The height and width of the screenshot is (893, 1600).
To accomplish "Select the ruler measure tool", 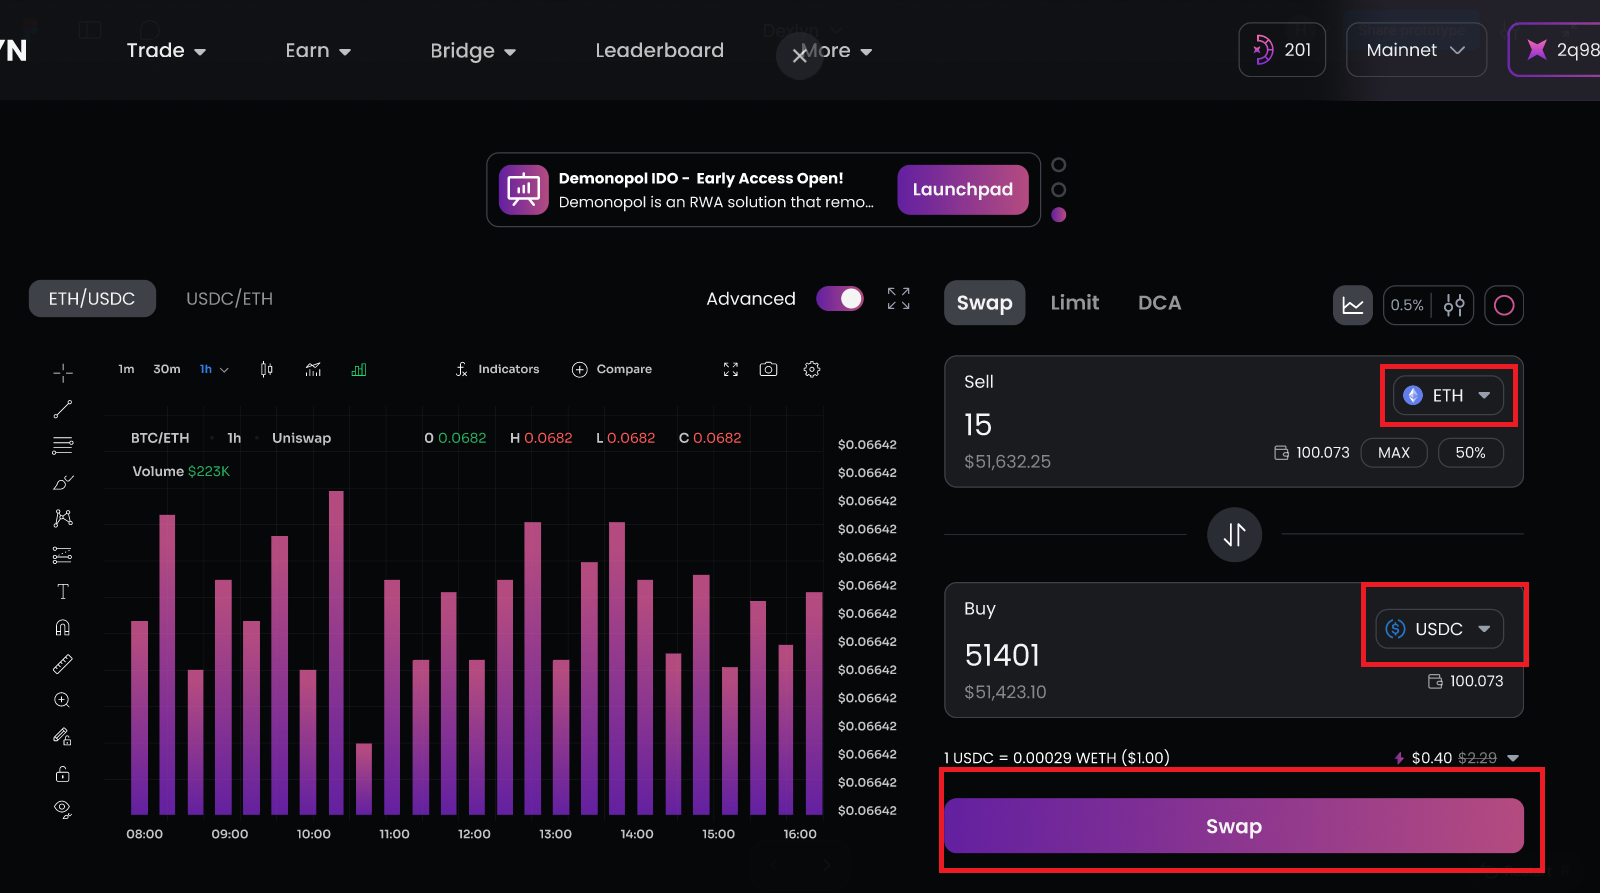I will [62, 664].
